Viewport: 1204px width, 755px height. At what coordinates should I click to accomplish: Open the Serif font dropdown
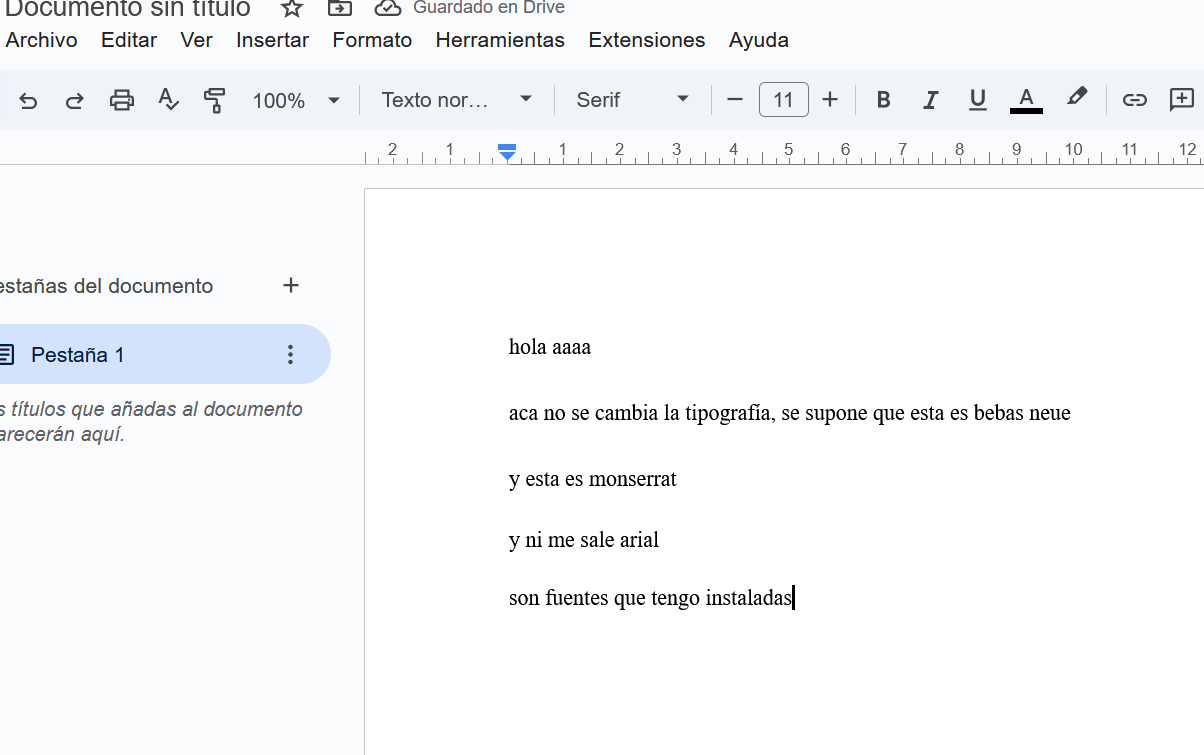(632, 100)
